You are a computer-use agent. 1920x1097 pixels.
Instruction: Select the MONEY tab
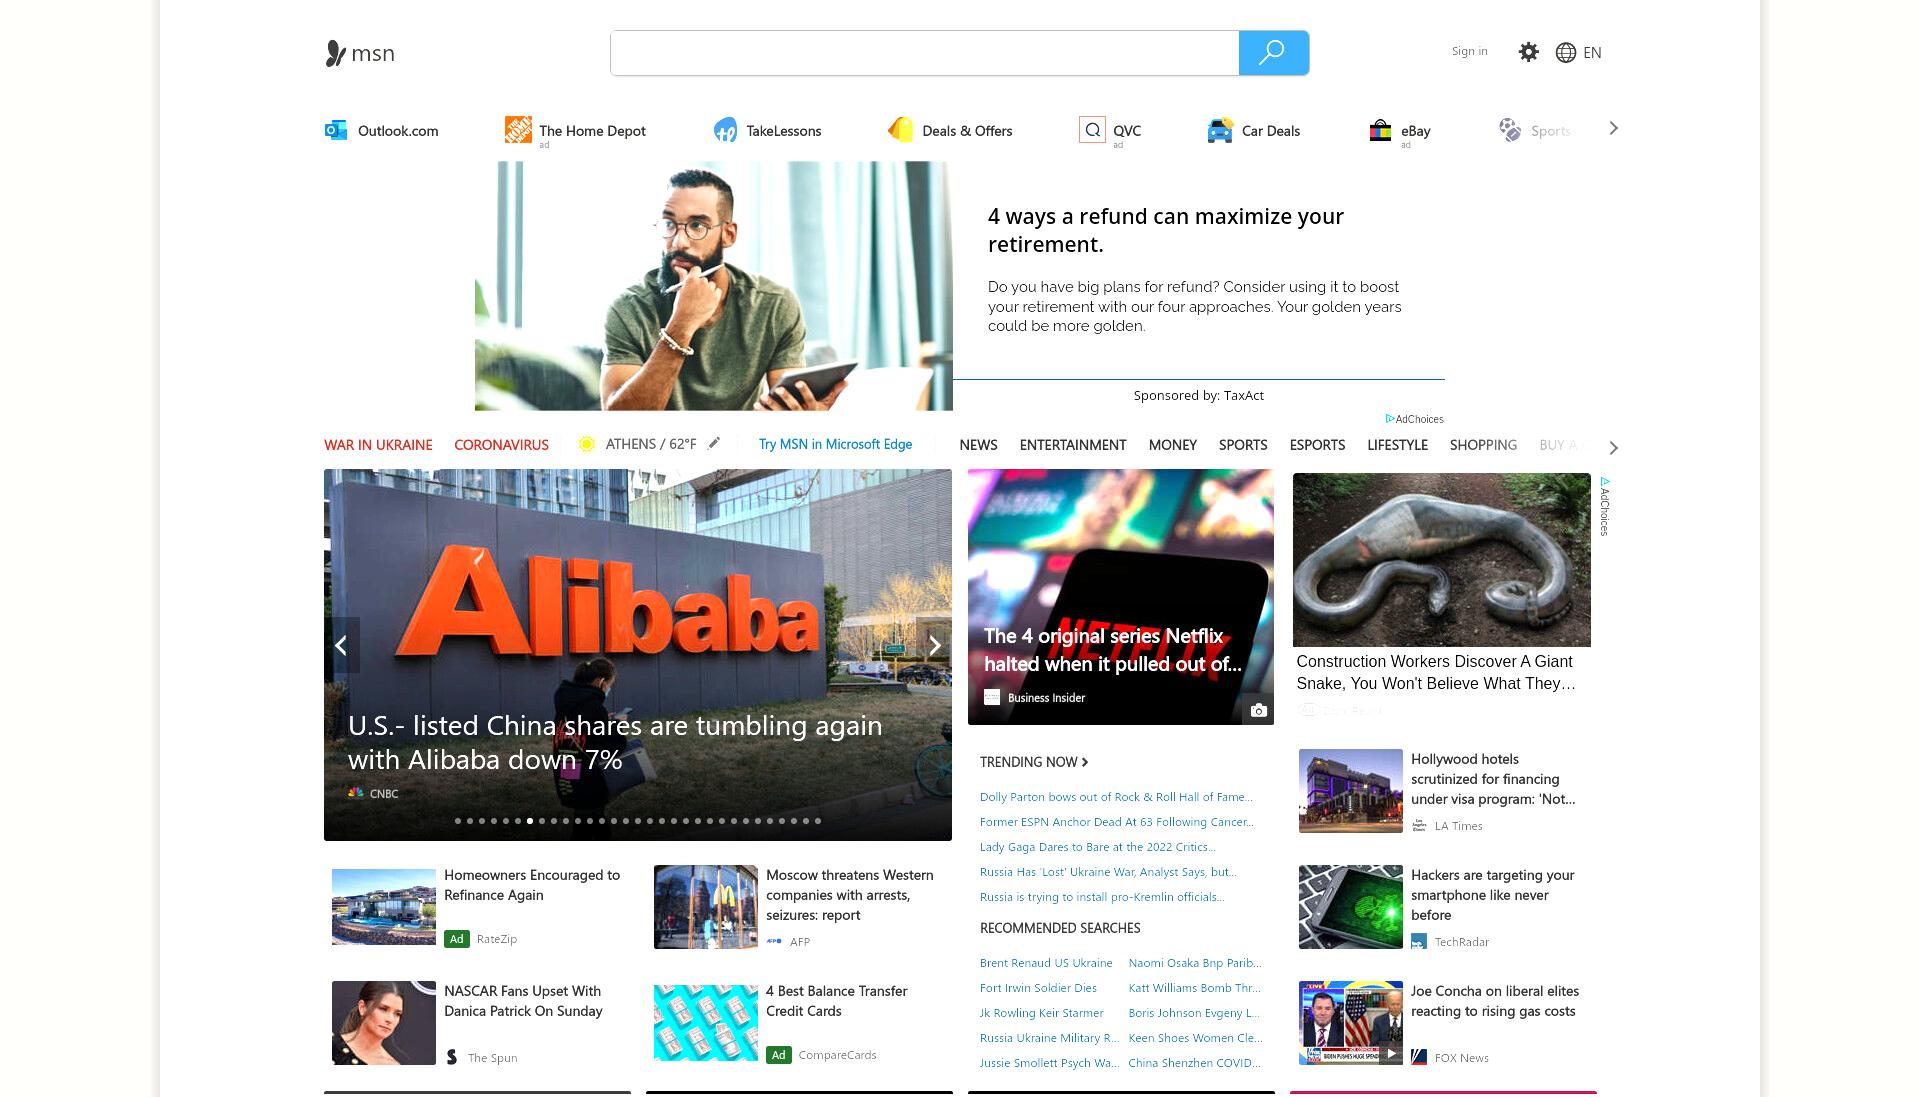[1172, 445]
